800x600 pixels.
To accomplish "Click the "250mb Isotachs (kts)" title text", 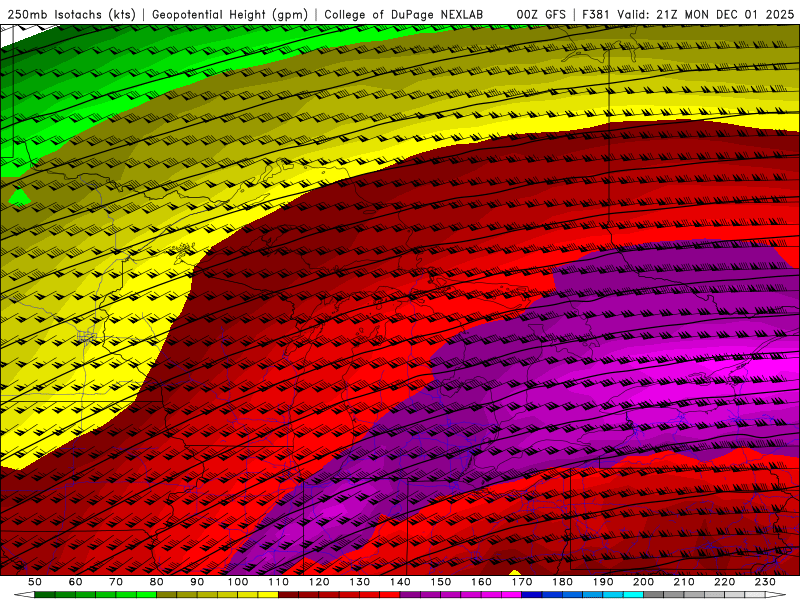I will click(71, 15).
